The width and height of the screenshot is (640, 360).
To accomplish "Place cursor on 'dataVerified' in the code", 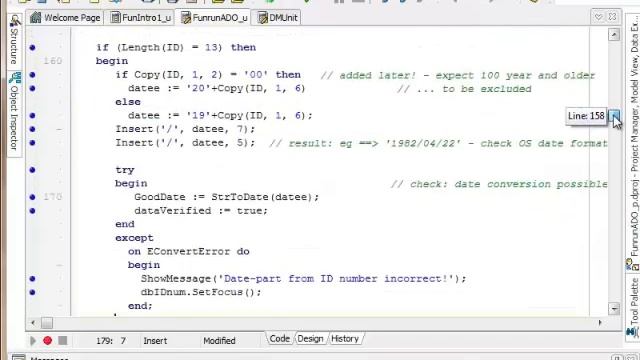I will [173, 211].
